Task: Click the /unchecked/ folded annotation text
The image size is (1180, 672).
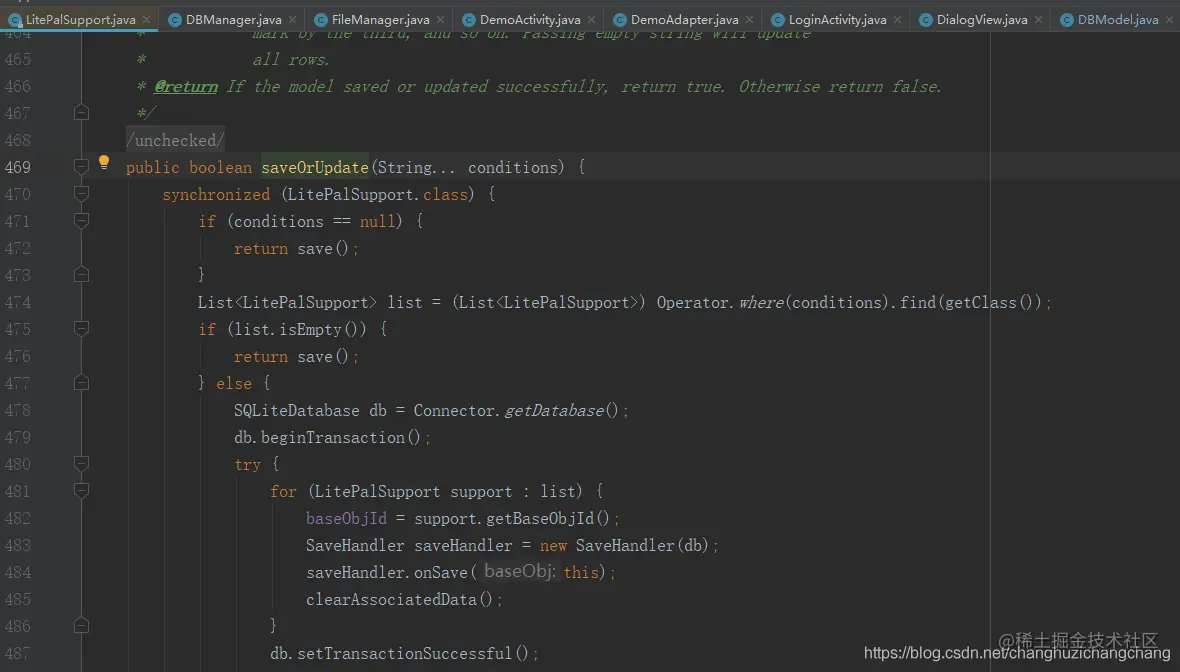Action: (x=175, y=140)
